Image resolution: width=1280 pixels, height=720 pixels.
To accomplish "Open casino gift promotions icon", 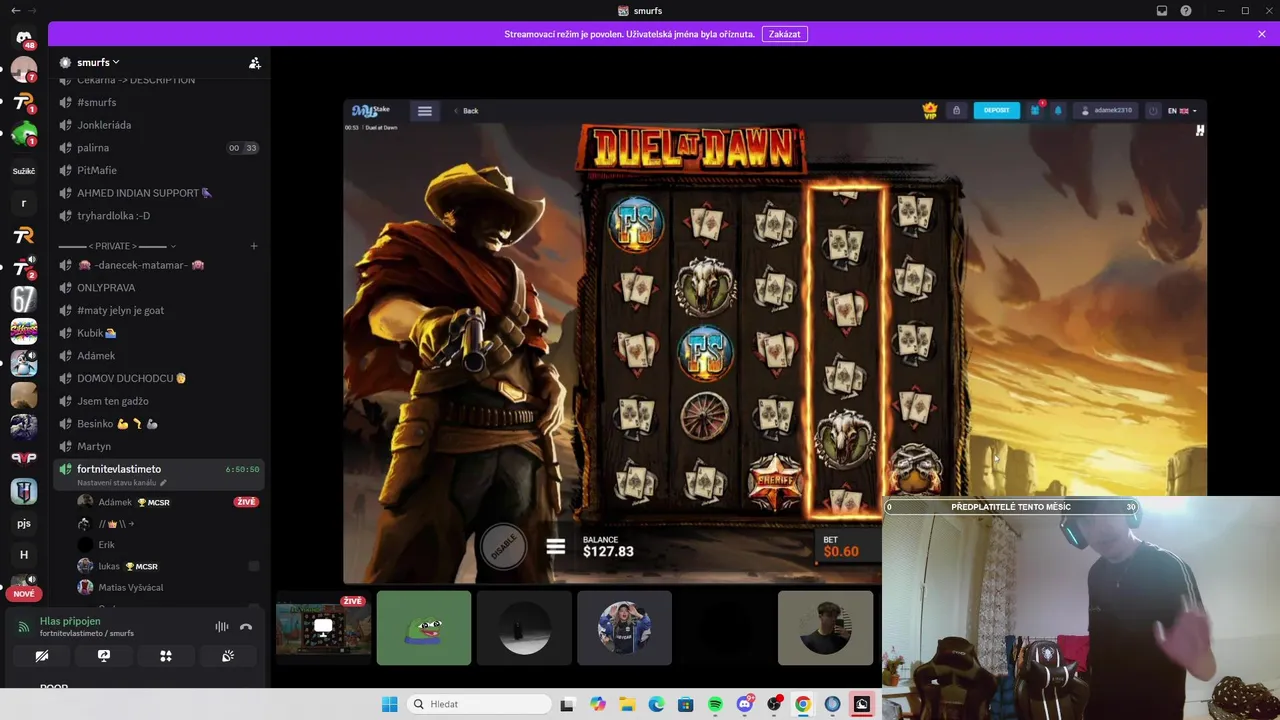I will click(1037, 109).
